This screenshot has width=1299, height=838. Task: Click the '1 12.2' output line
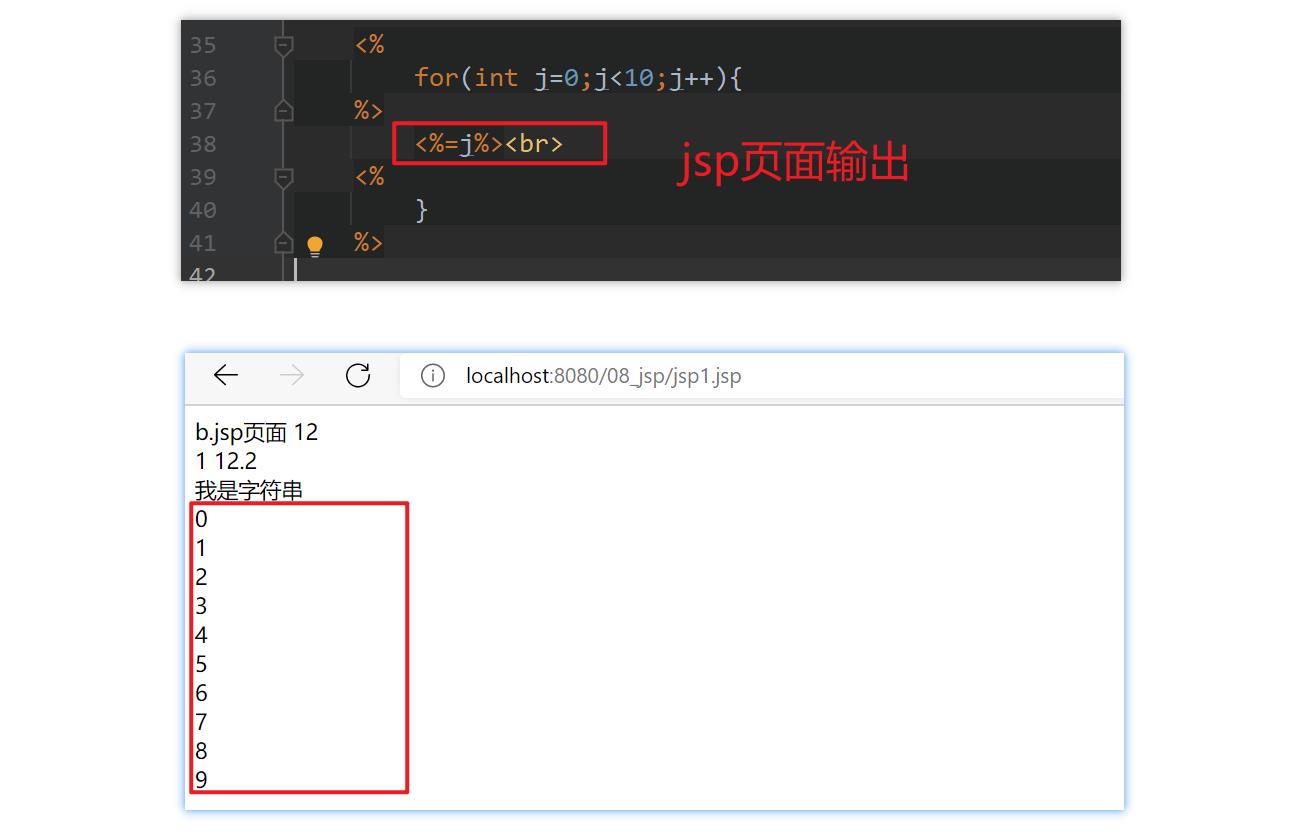tap(226, 461)
